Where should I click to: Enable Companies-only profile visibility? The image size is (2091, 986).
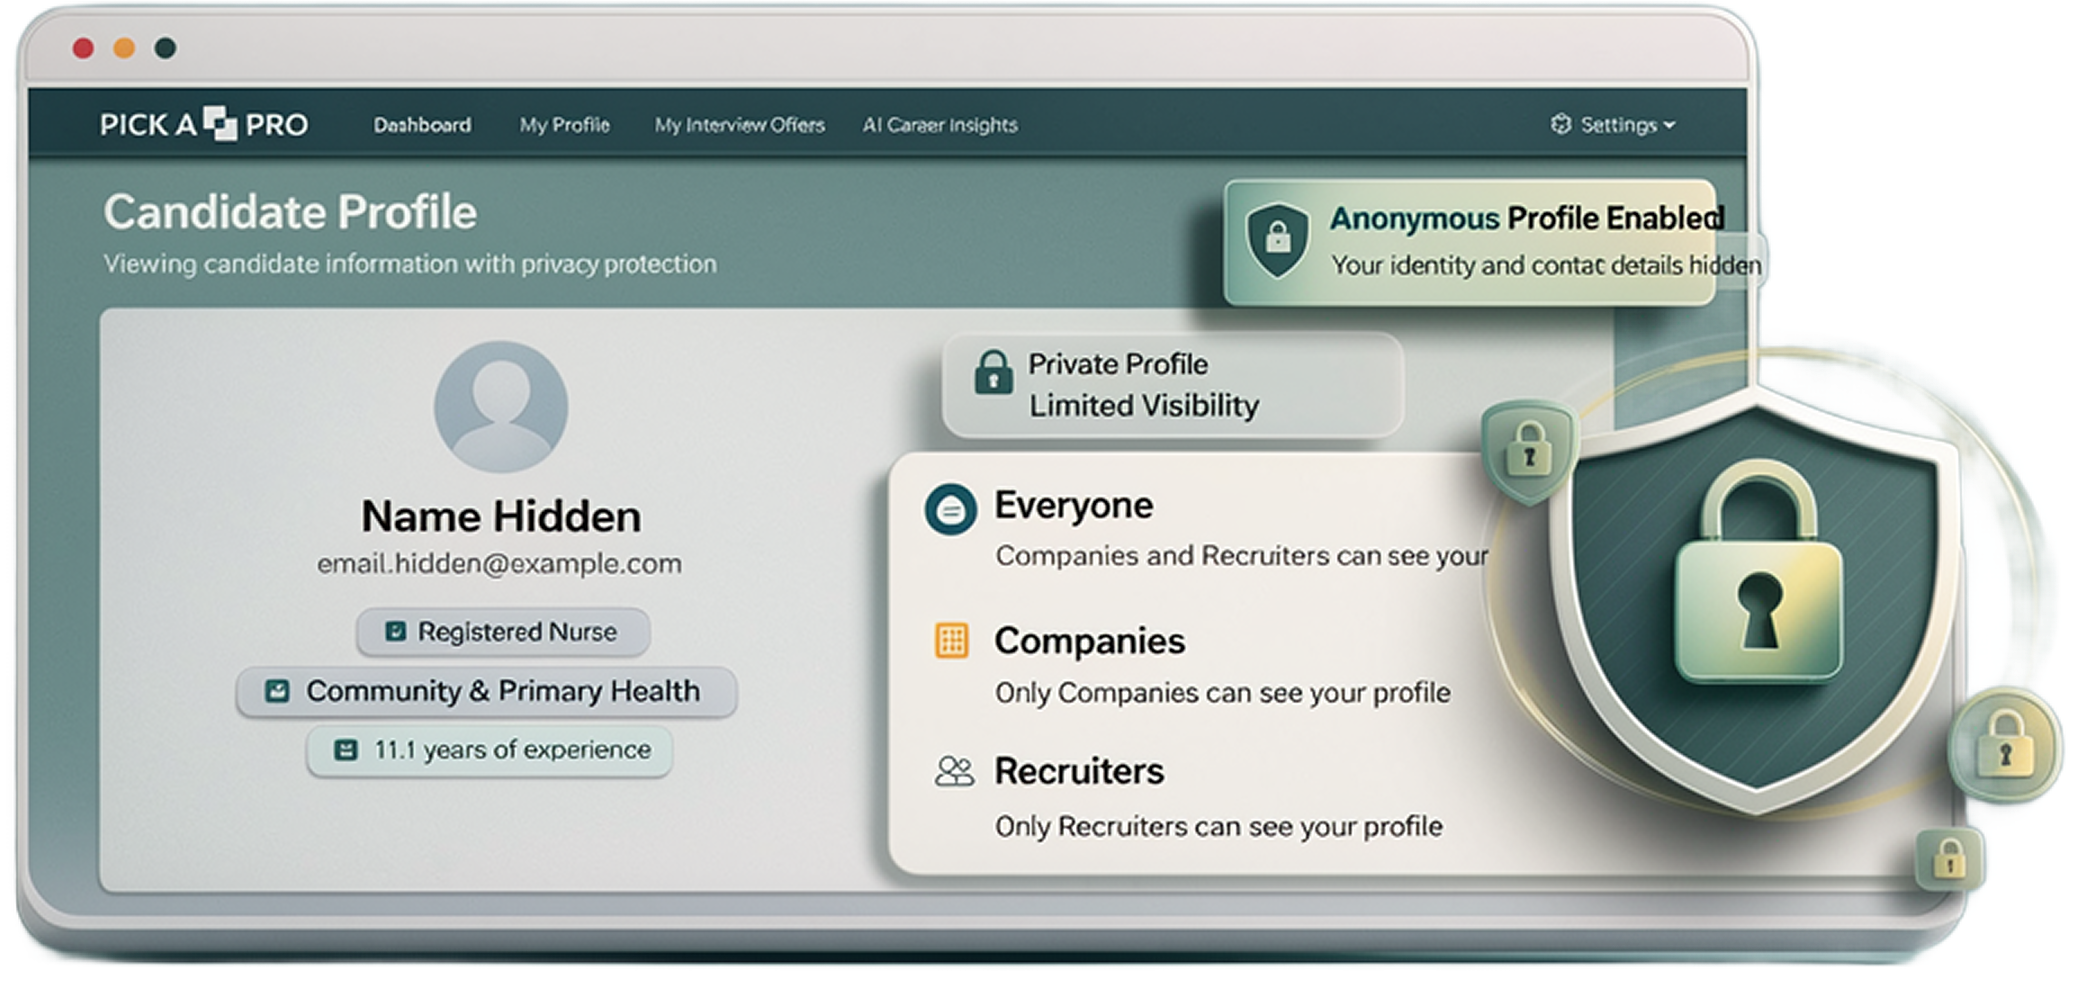pyautogui.click(x=1091, y=641)
